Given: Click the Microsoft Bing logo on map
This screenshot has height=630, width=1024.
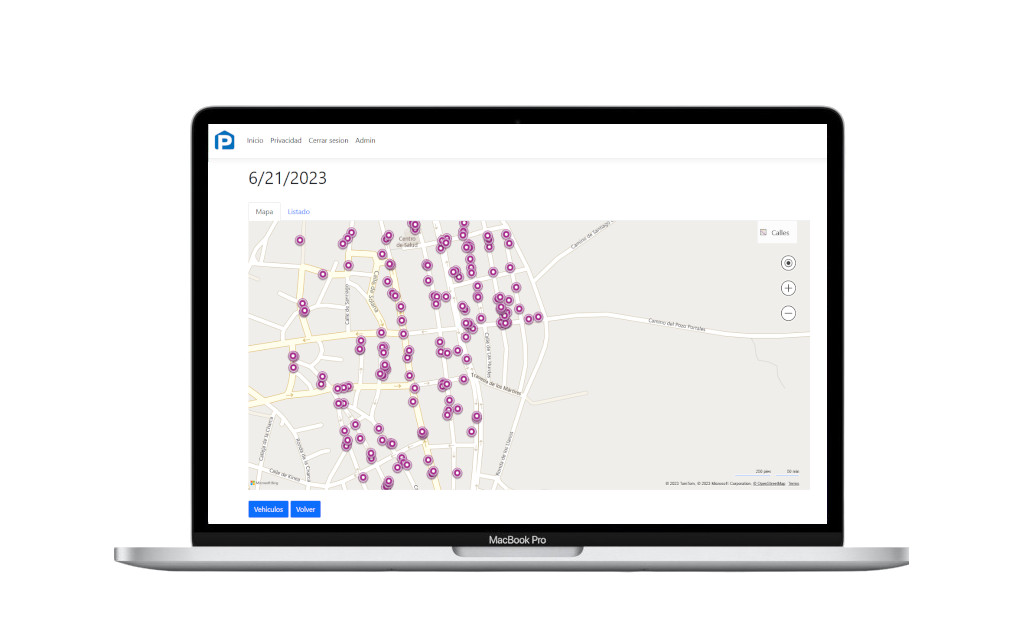Looking at the screenshot, I should (264, 483).
